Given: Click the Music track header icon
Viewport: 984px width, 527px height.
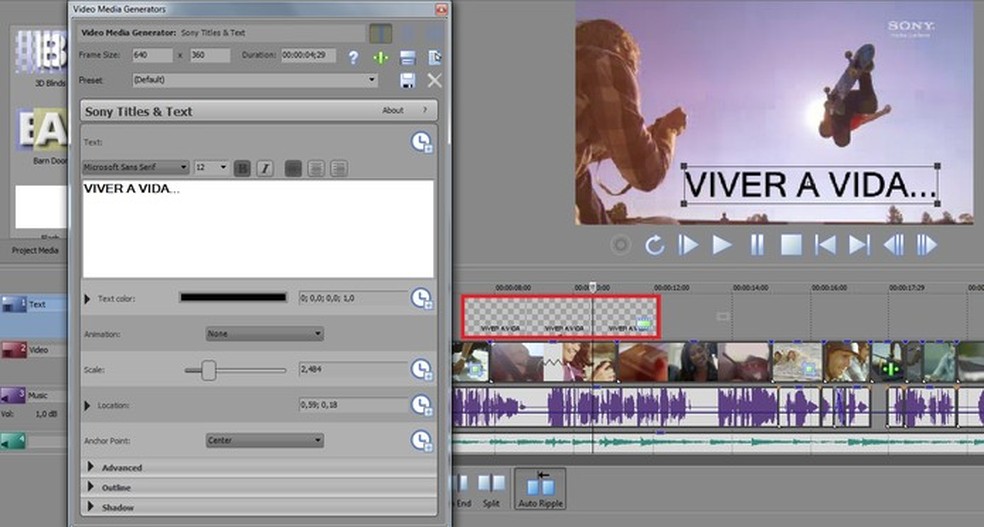Looking at the screenshot, I should point(13,396).
